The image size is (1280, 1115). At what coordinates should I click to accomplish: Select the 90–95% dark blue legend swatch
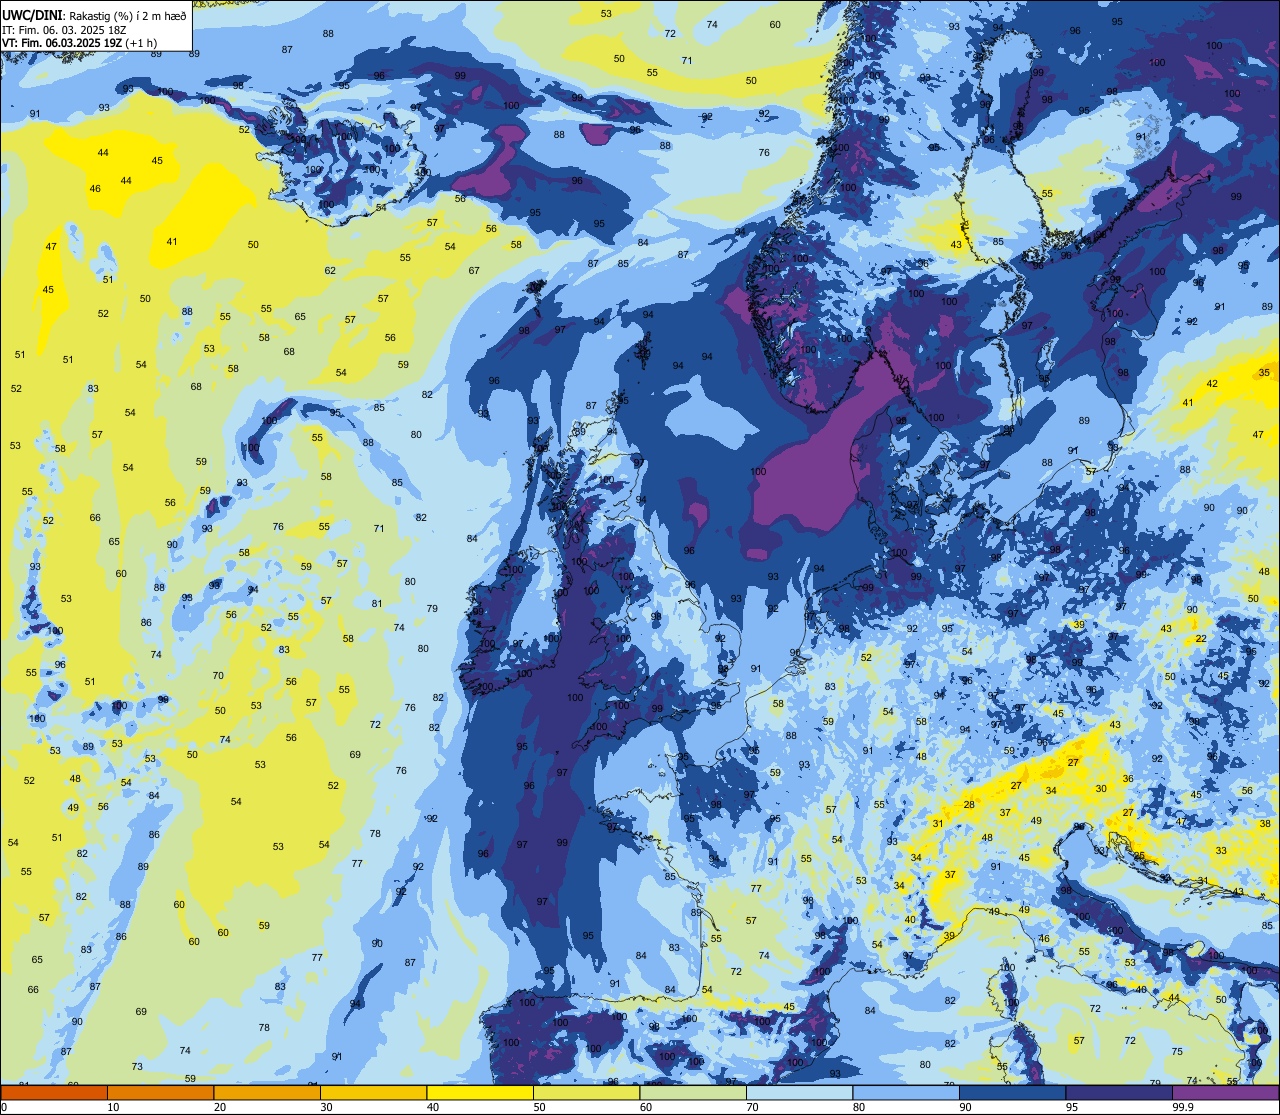point(1012,1093)
